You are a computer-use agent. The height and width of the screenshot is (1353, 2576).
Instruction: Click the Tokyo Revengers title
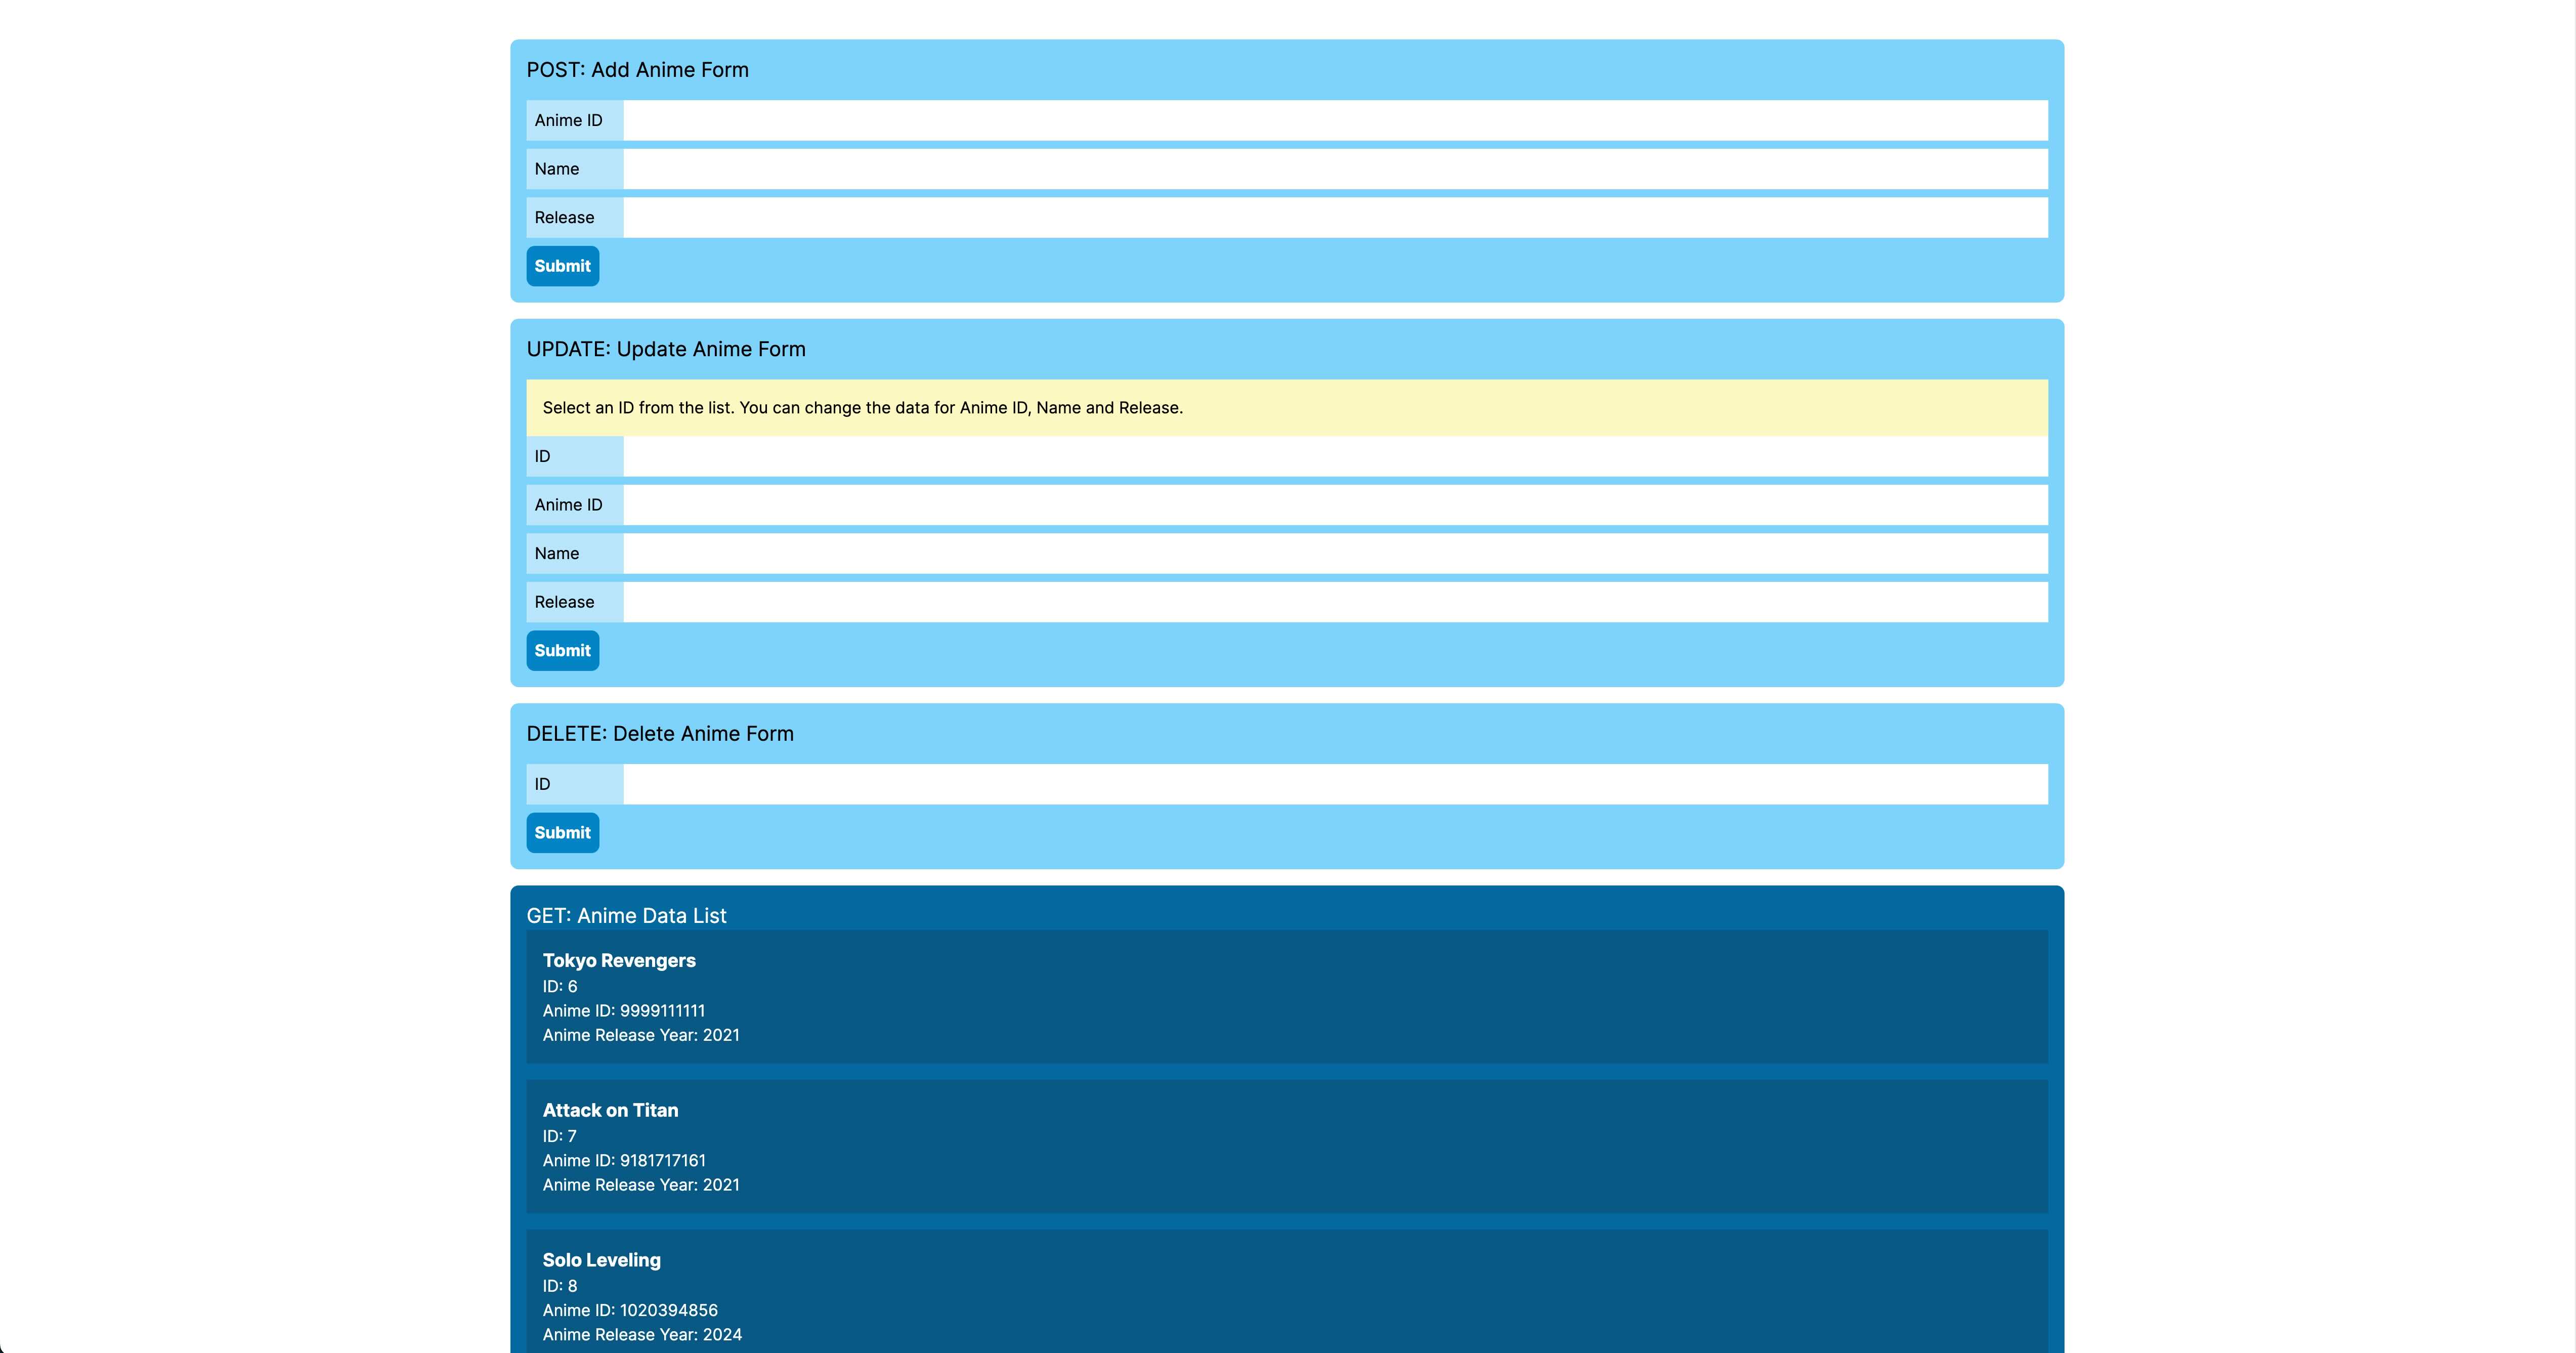[x=619, y=960]
